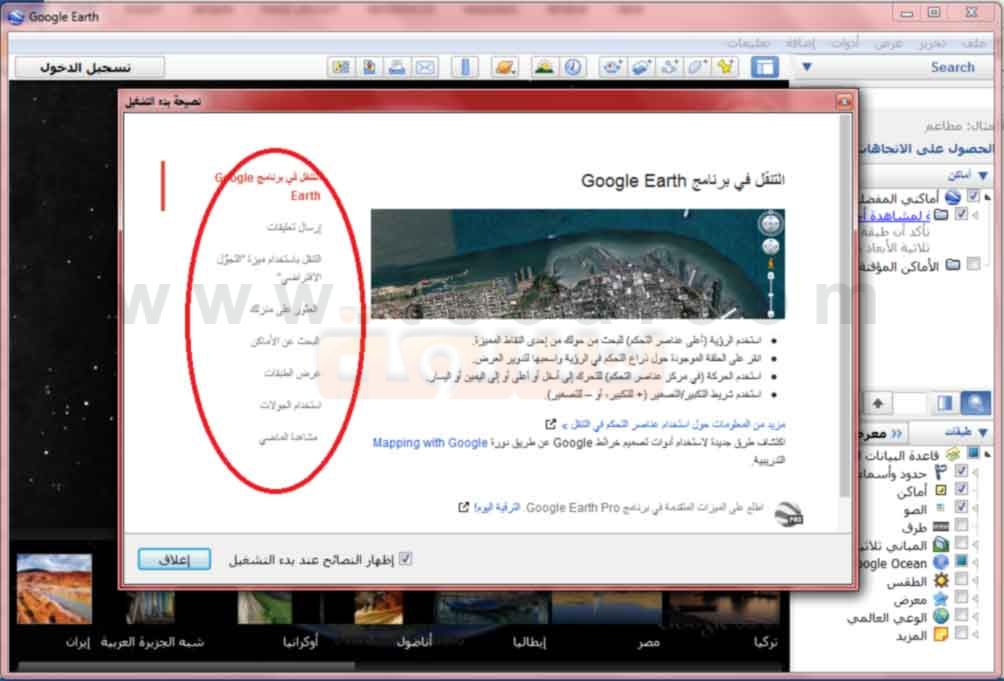Open the تعليمات Help menu
1004x681 pixels.
point(748,43)
